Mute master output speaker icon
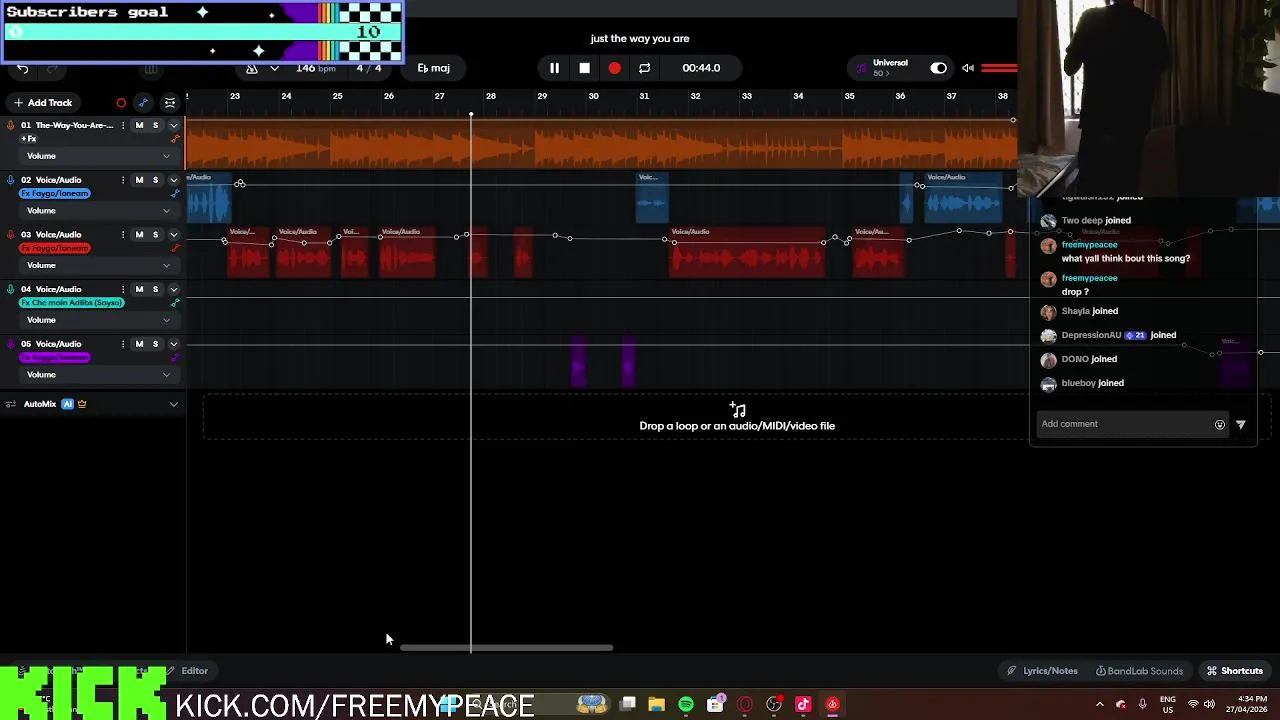The image size is (1280, 720). click(967, 68)
